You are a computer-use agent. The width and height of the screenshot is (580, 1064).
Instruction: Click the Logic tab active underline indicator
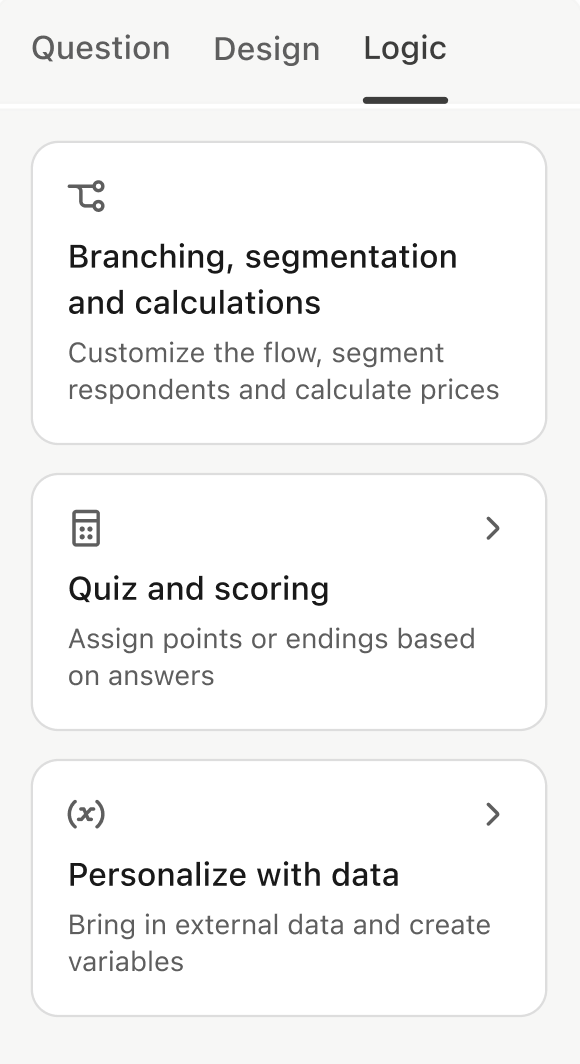405,100
